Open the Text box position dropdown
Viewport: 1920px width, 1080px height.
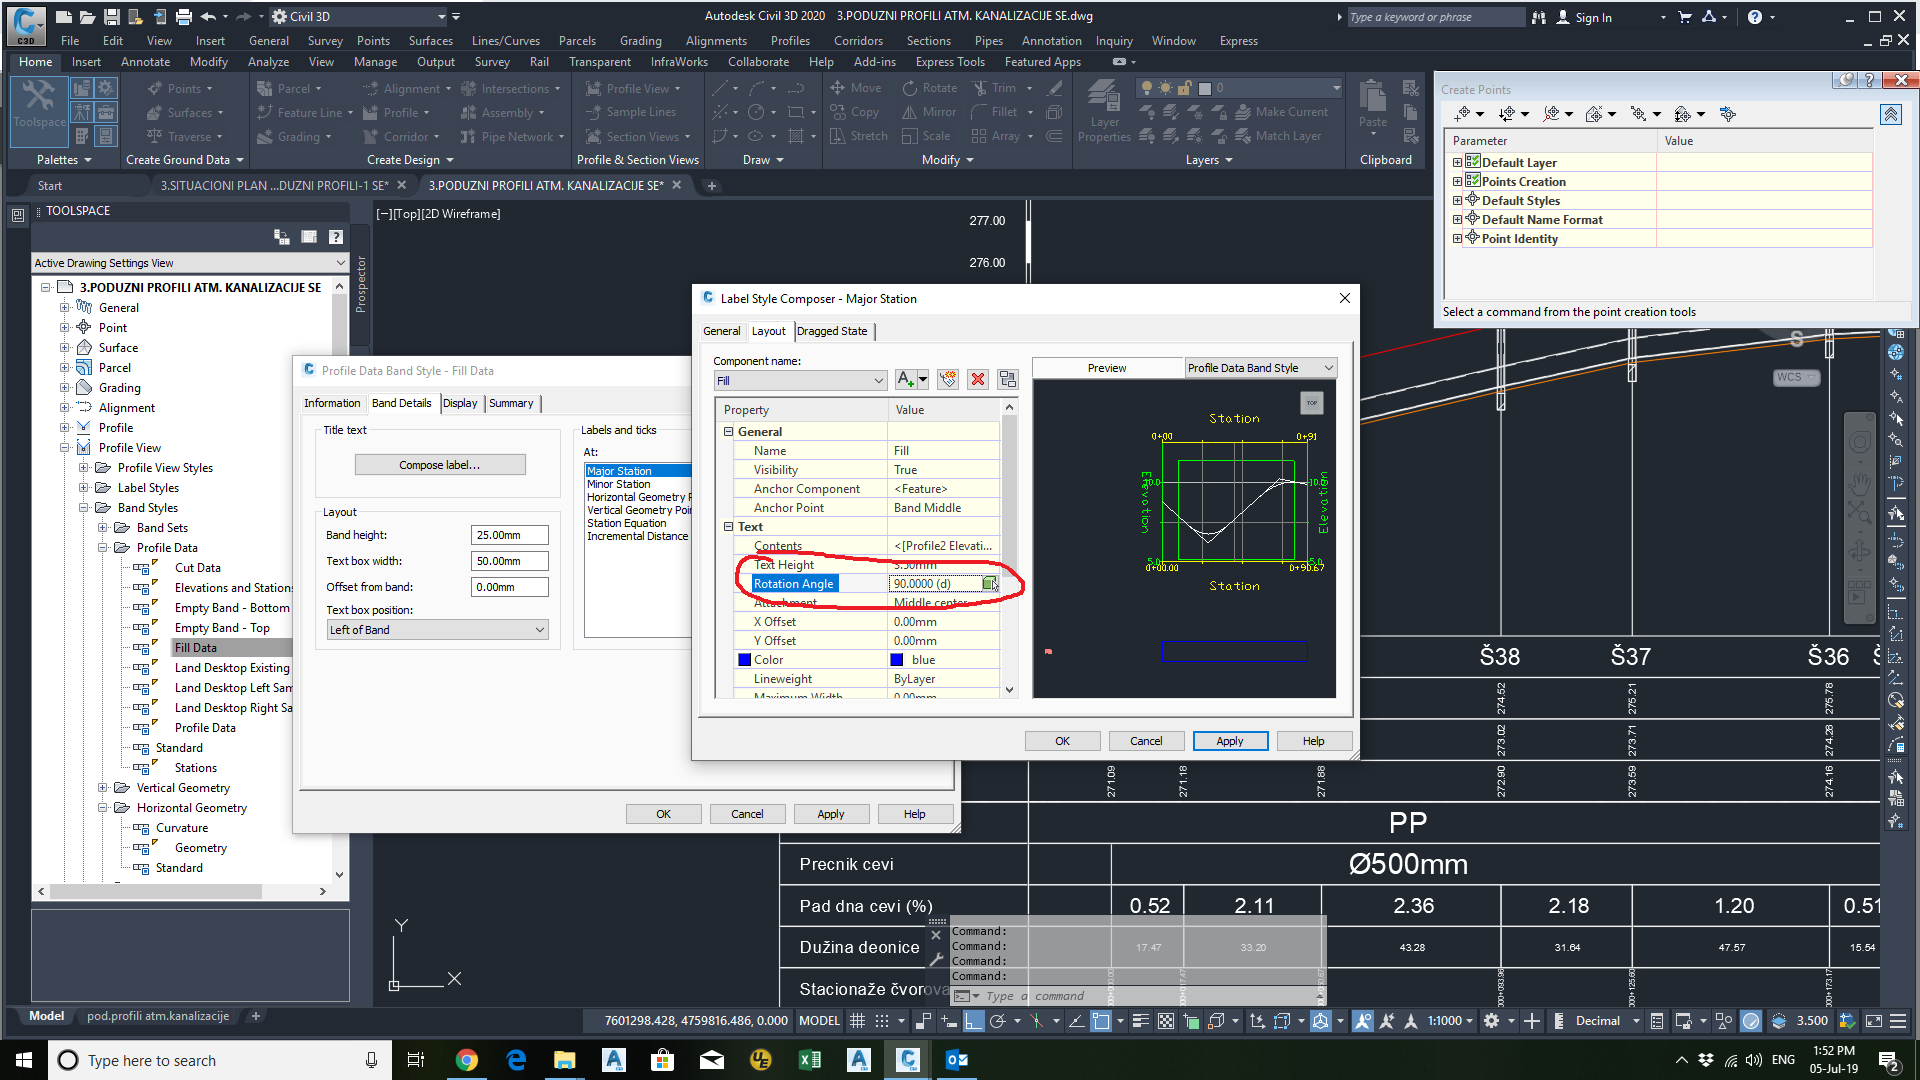pos(541,629)
